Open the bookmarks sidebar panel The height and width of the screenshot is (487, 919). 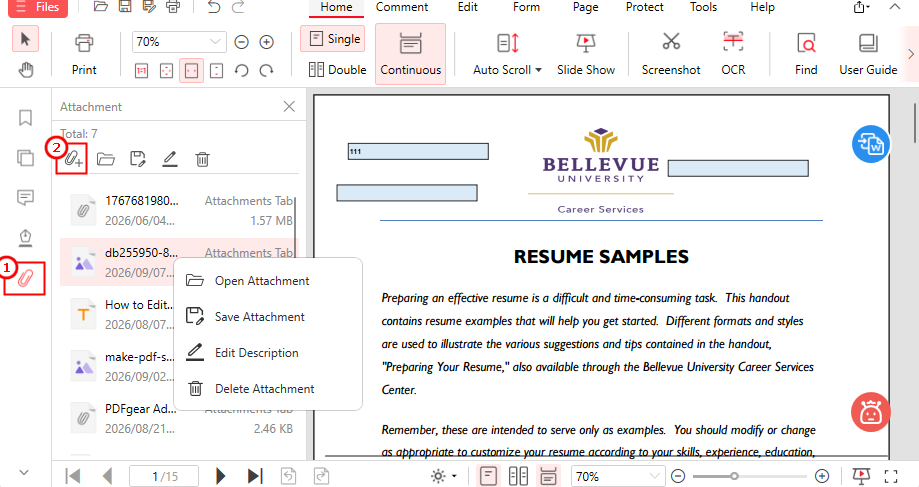point(25,118)
